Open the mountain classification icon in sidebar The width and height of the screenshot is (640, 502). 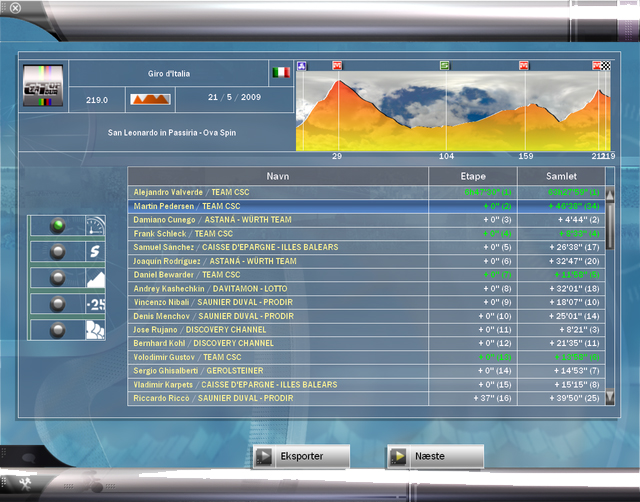pyautogui.click(x=95, y=278)
